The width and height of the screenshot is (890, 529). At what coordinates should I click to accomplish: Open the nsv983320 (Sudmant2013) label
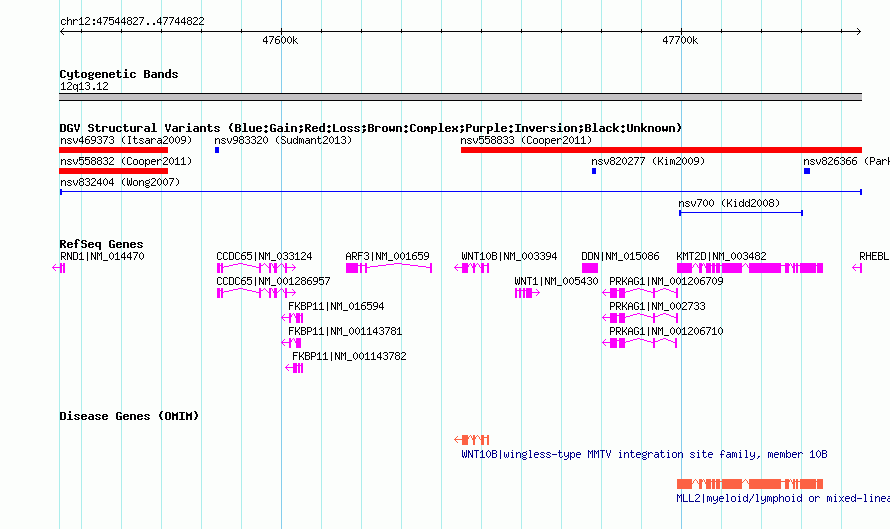pyautogui.click(x=283, y=140)
